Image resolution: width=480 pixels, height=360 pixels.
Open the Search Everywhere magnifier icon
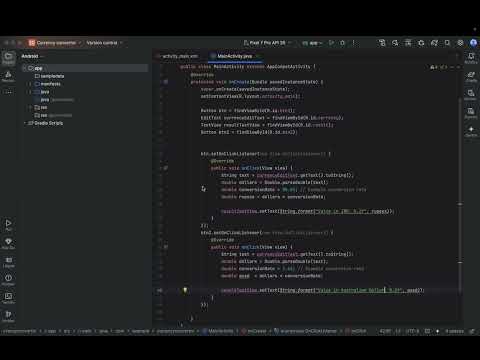447,43
